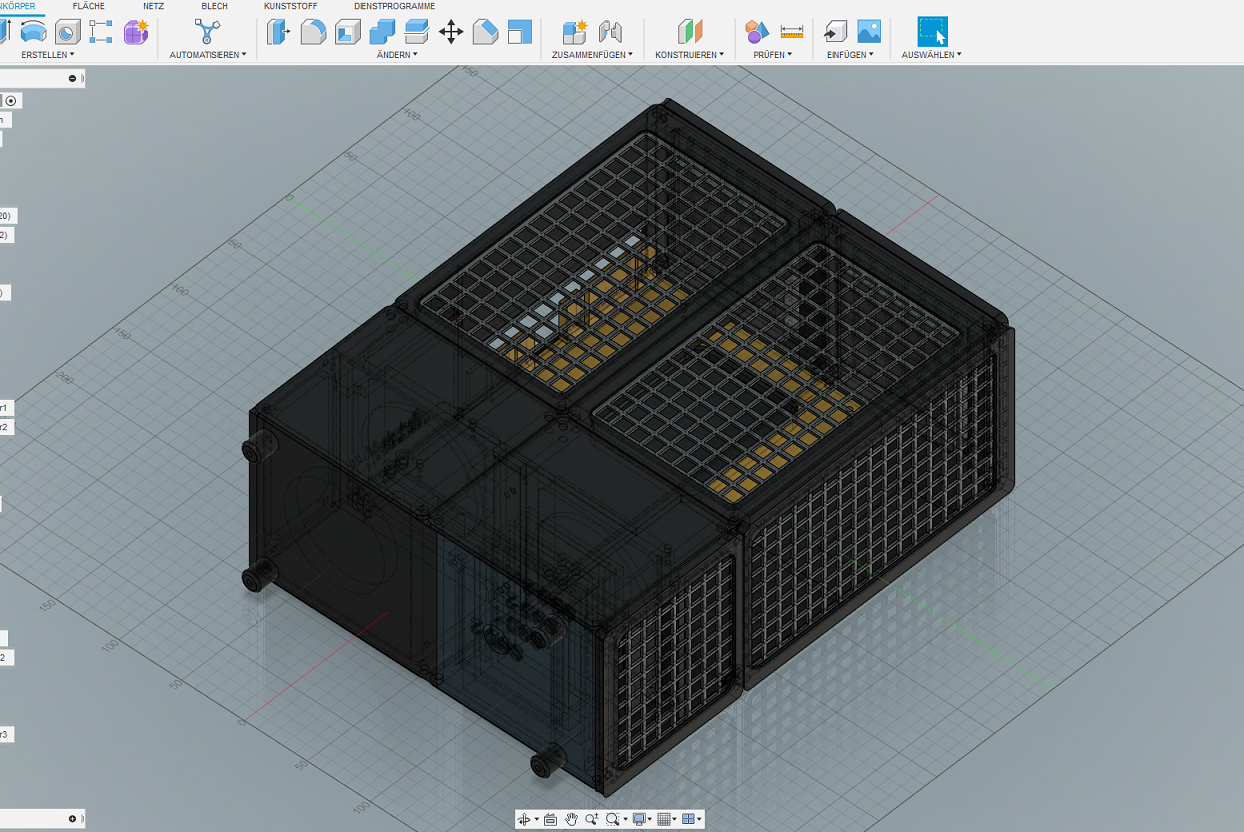This screenshot has height=832, width=1244.
Task: Select the Fillet (Abrunden) tool
Action: (x=313, y=32)
